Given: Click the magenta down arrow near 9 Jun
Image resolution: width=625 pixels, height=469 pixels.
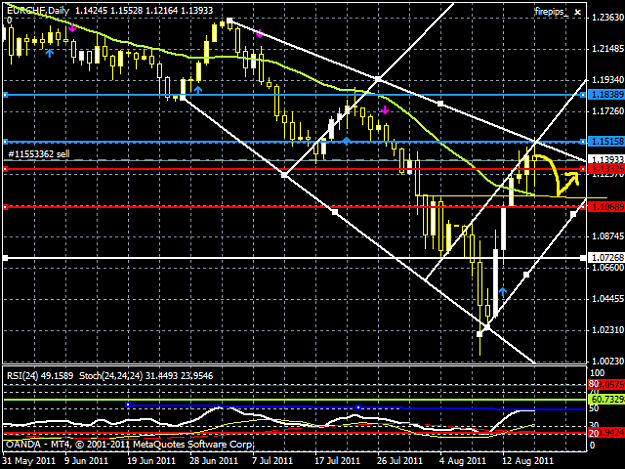Looking at the screenshot, I should 72,27.
